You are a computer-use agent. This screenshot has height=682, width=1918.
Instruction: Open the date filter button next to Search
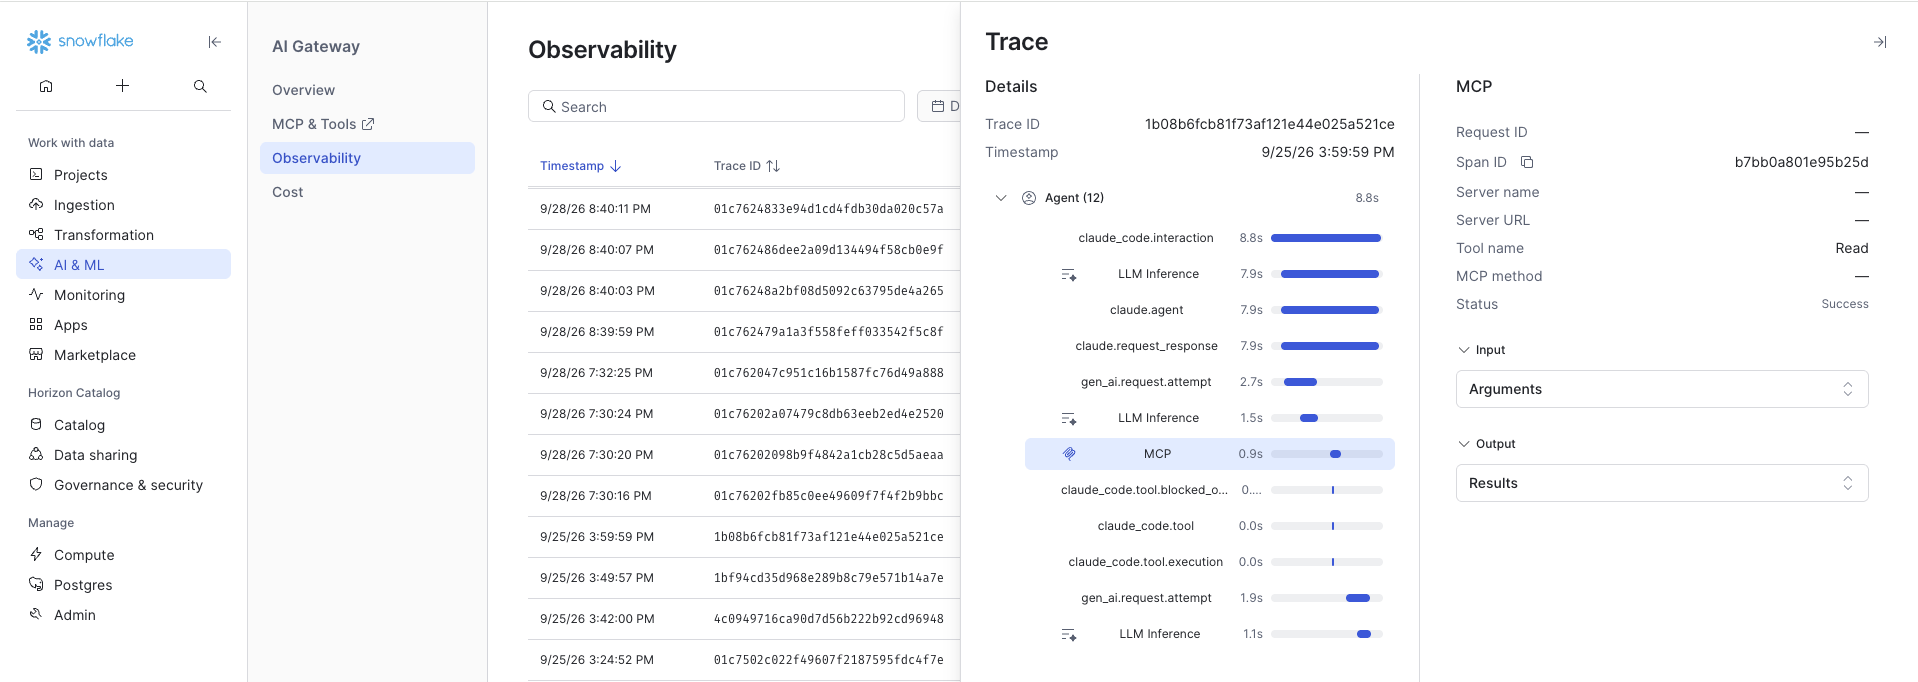click(939, 106)
